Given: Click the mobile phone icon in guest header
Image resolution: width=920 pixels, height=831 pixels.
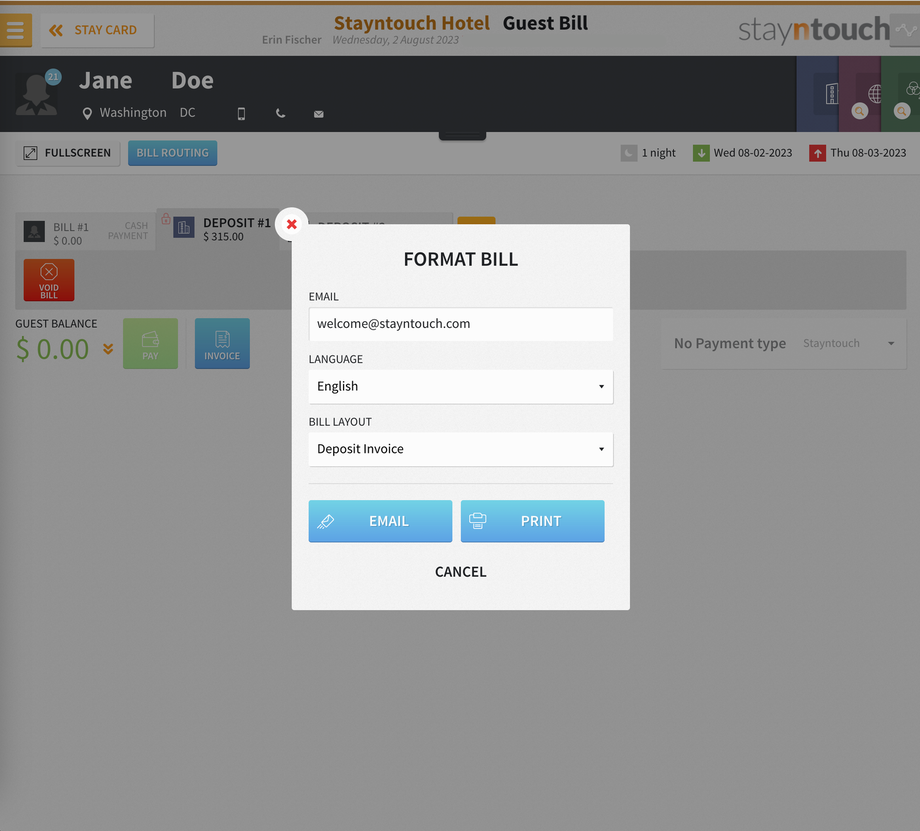Looking at the screenshot, I should pyautogui.click(x=241, y=114).
